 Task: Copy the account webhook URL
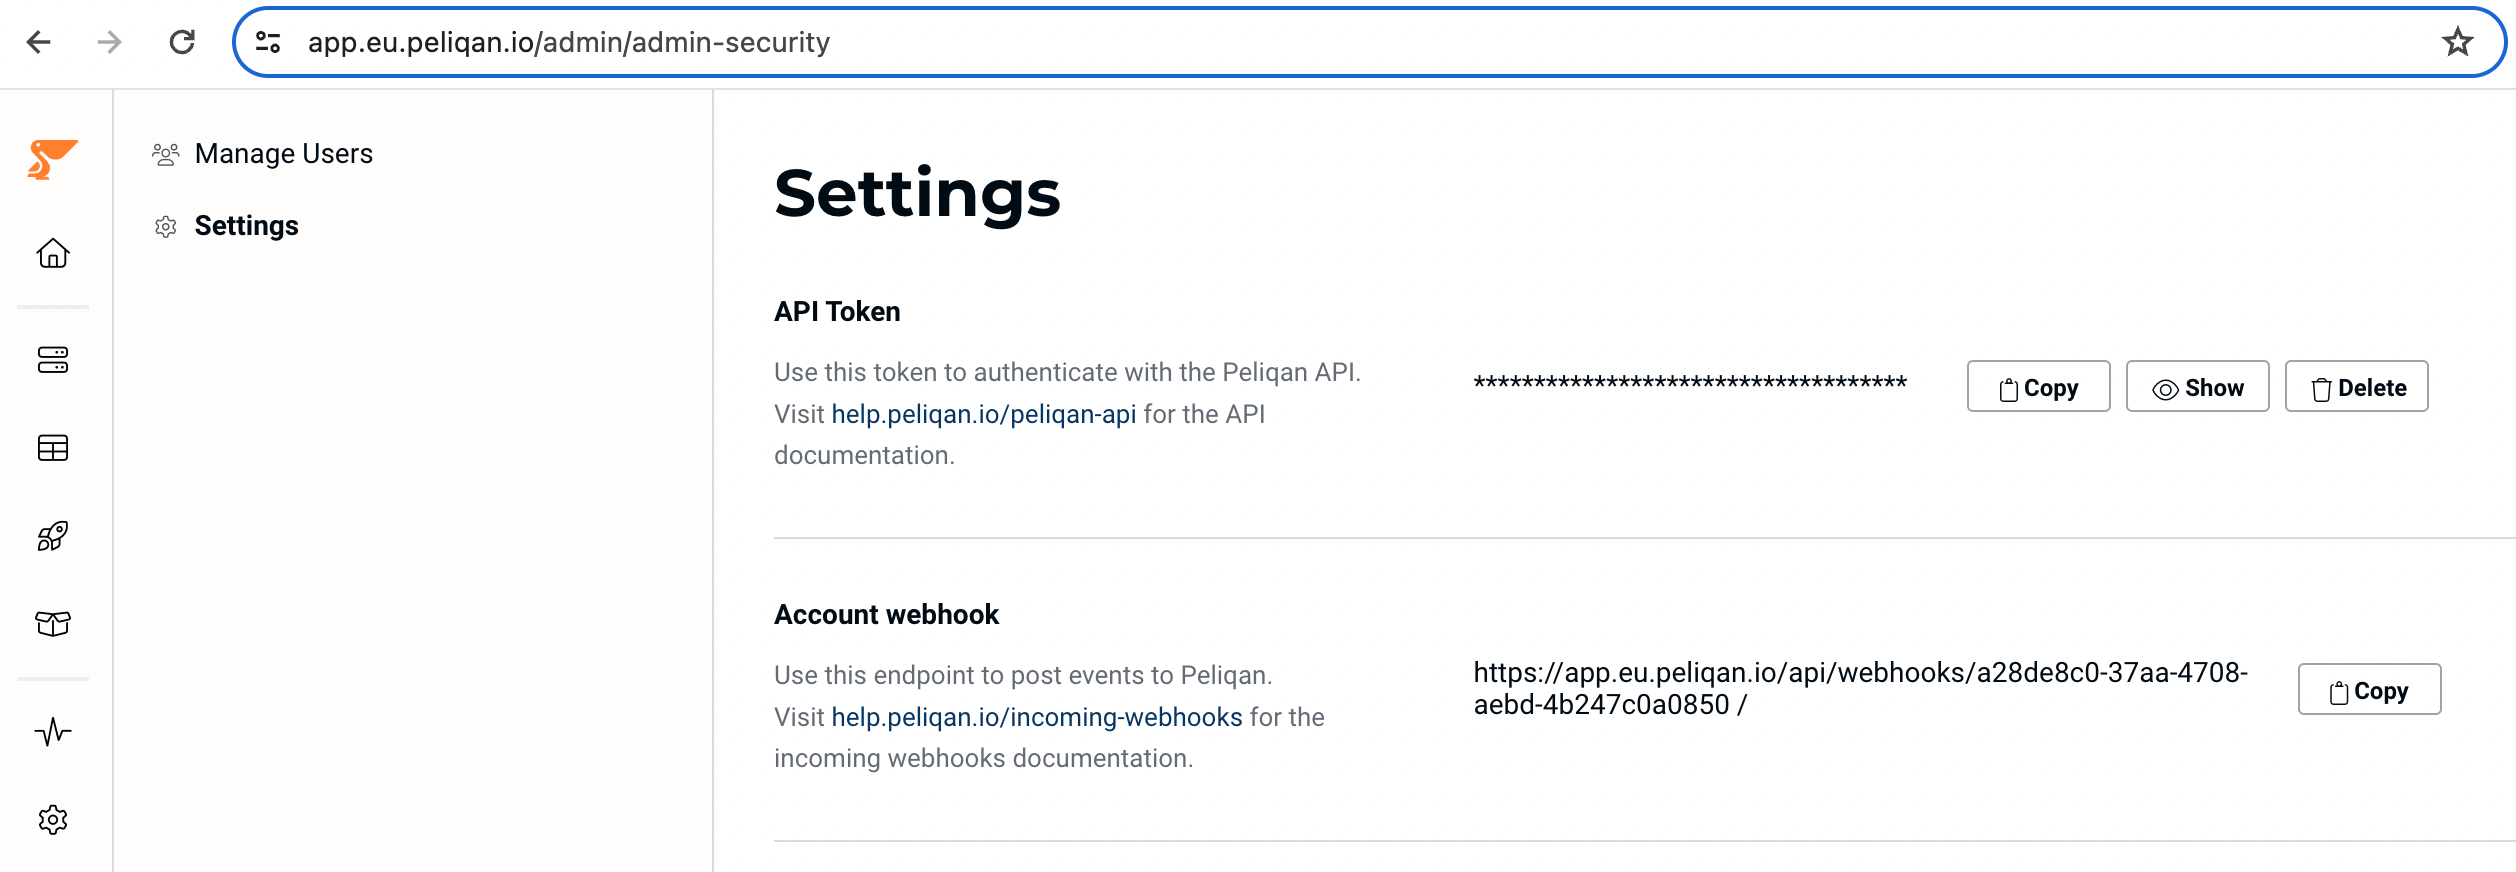(2369, 690)
